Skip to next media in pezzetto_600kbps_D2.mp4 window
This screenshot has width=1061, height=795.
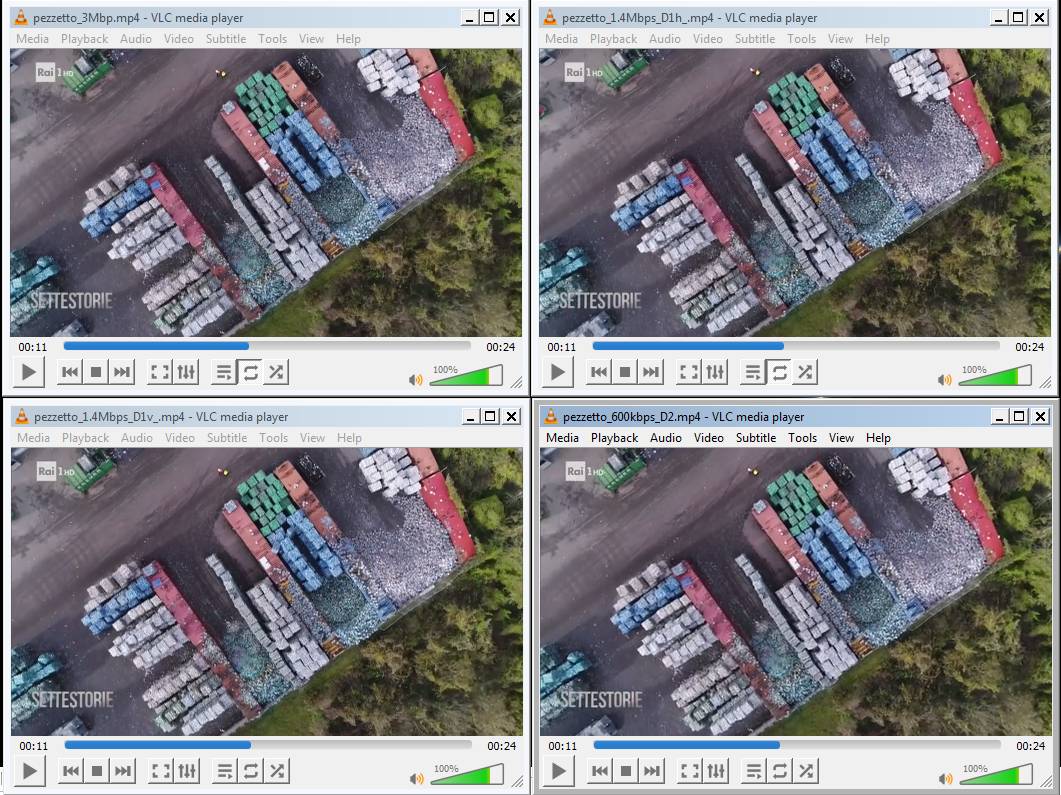tap(652, 771)
